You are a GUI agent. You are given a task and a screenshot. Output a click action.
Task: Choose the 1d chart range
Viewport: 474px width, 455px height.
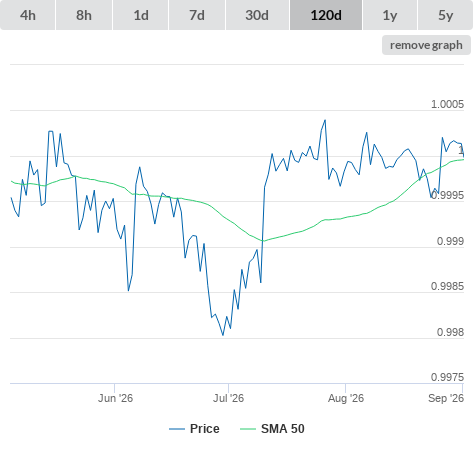click(141, 15)
